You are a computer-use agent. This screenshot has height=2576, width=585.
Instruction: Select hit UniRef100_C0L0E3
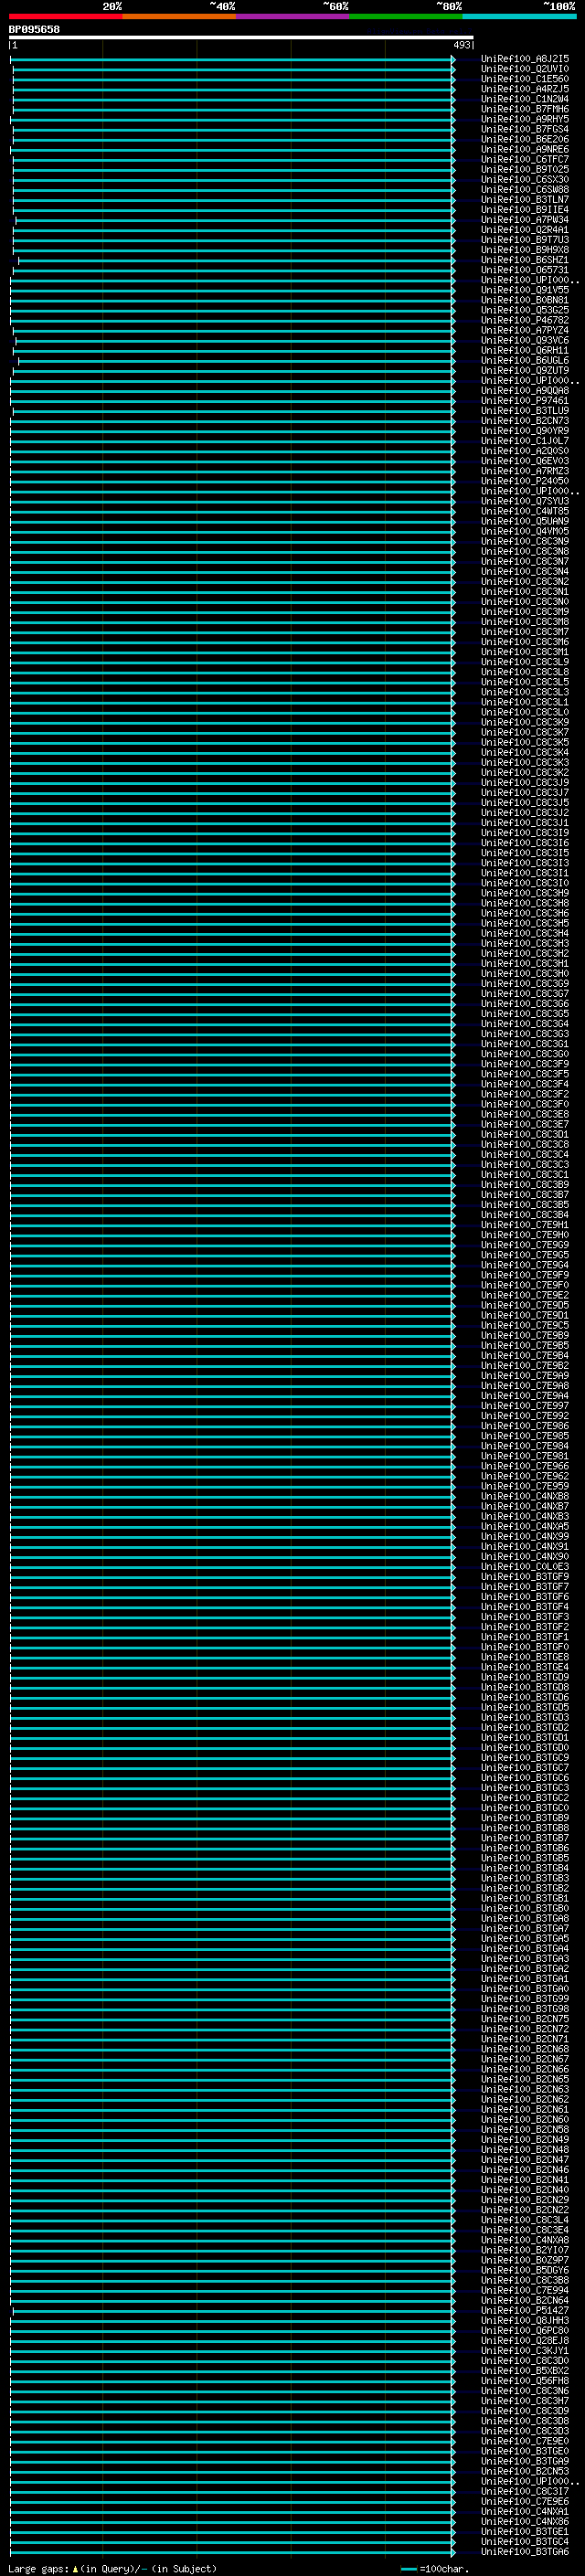pos(525,1567)
